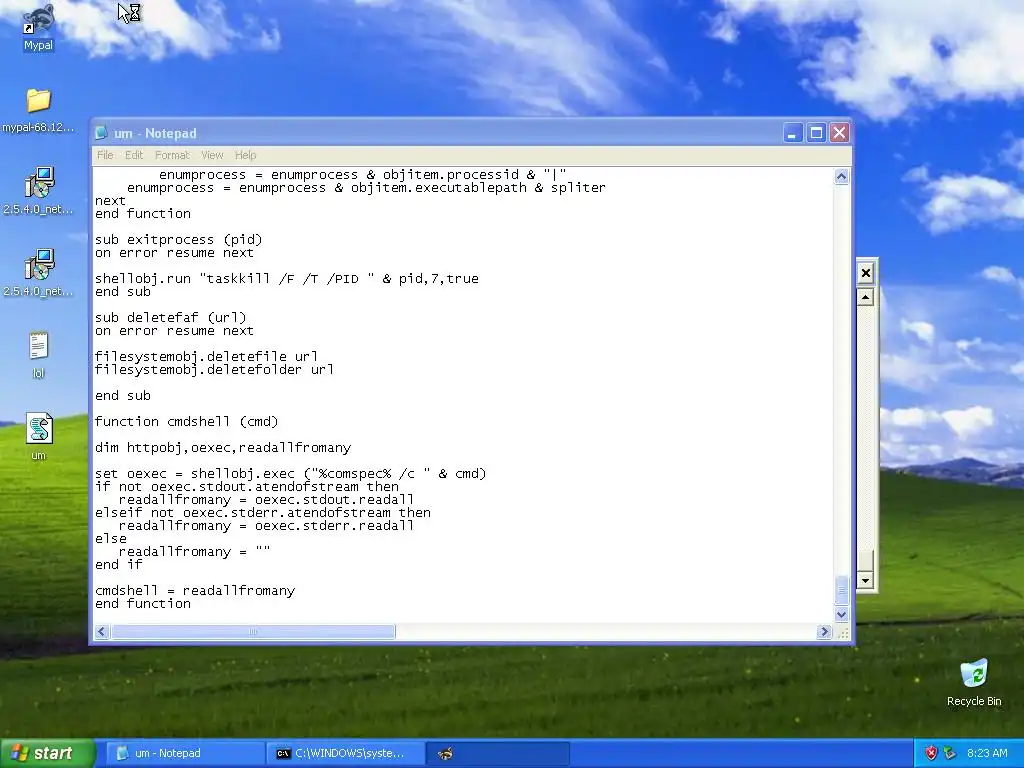Click the line 'dim httpobj,oexec,readallfromany'
The height and width of the screenshot is (768, 1024).
pos(223,447)
